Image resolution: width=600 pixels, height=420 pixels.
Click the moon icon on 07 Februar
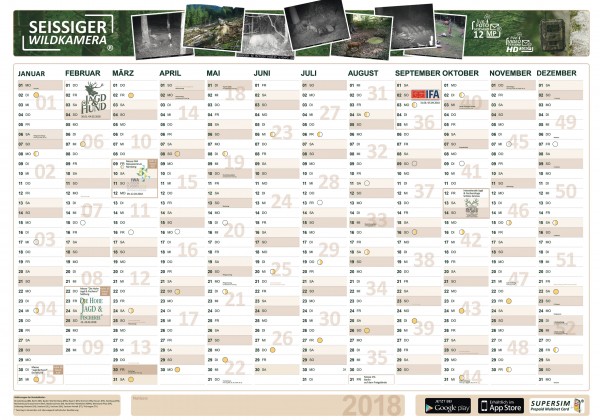(x=83, y=144)
